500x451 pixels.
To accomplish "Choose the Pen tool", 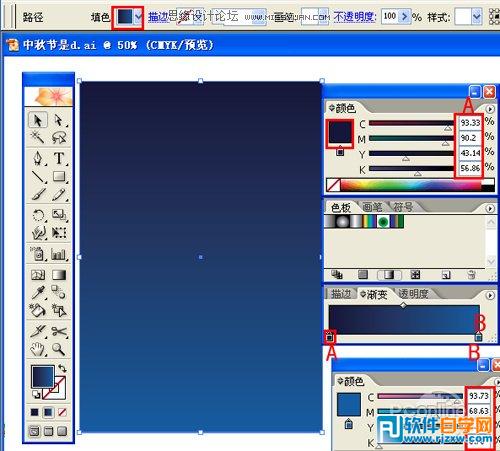I will (x=38, y=158).
